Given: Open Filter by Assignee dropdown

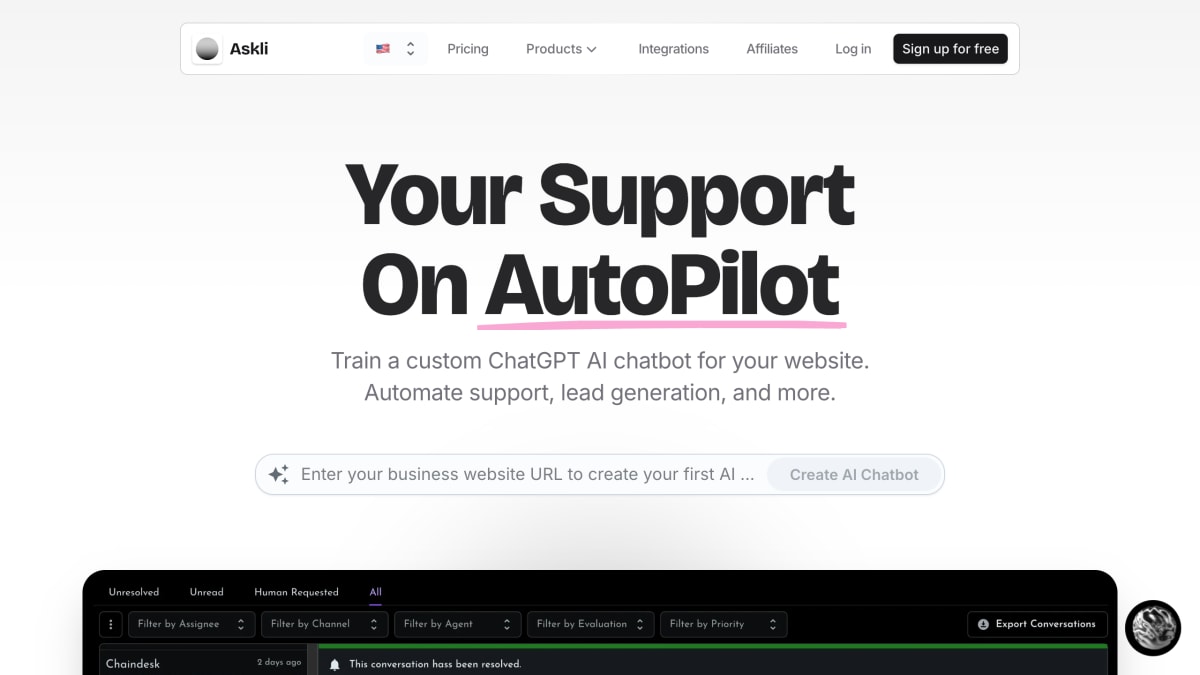Looking at the screenshot, I should click(192, 624).
